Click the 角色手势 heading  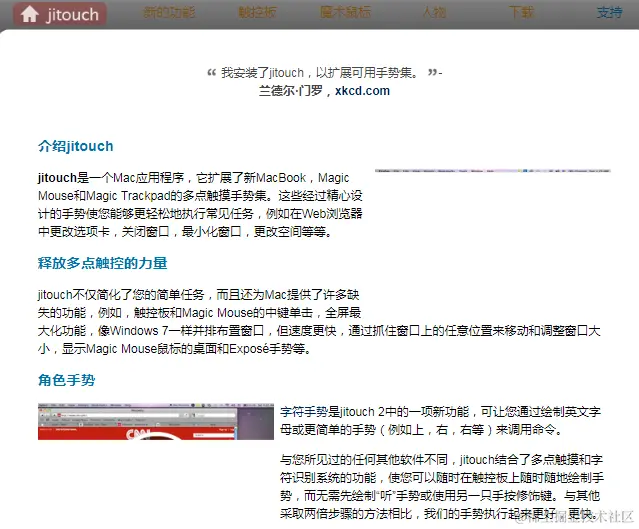click(66, 380)
